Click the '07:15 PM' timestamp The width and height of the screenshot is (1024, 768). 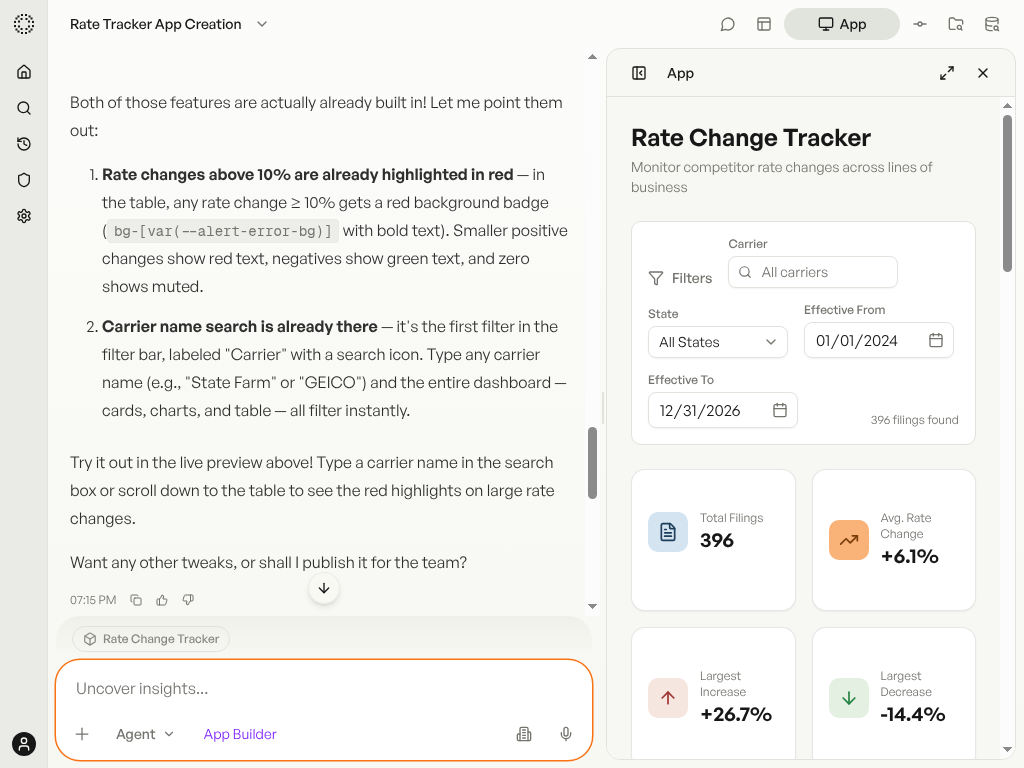(93, 600)
